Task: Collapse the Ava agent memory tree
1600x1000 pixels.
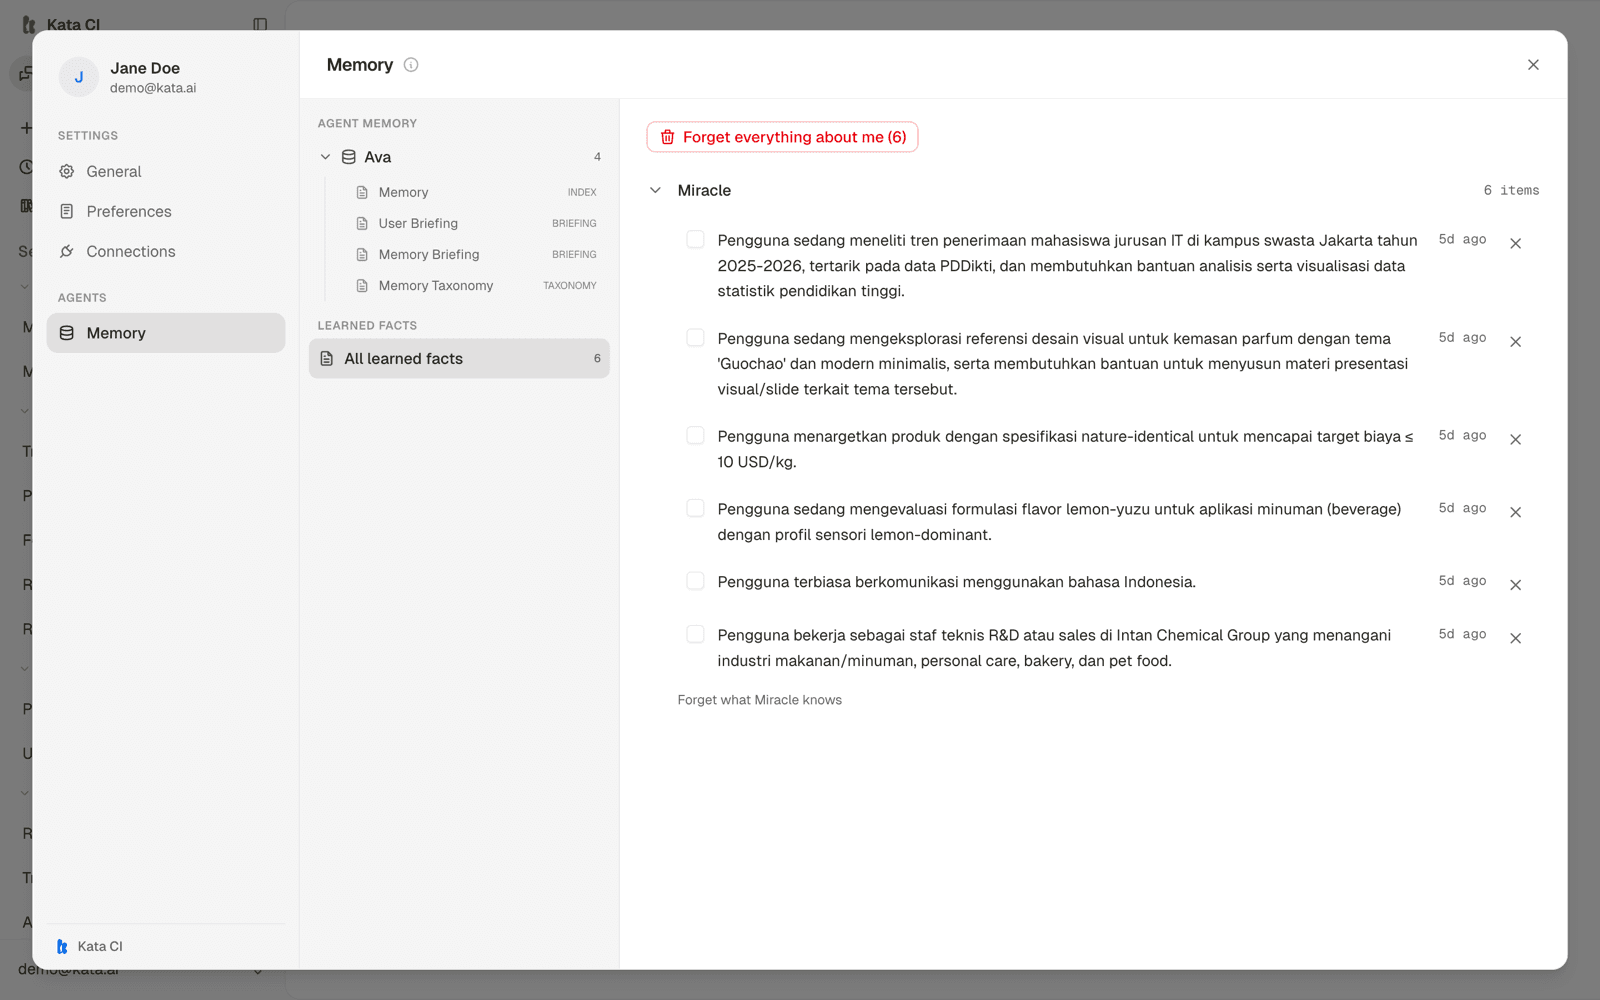Action: (x=325, y=157)
